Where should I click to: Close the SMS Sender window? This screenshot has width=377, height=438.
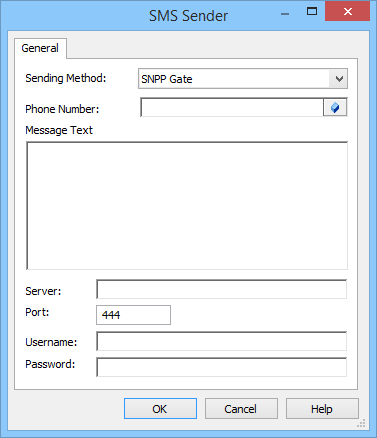pyautogui.click(x=347, y=12)
